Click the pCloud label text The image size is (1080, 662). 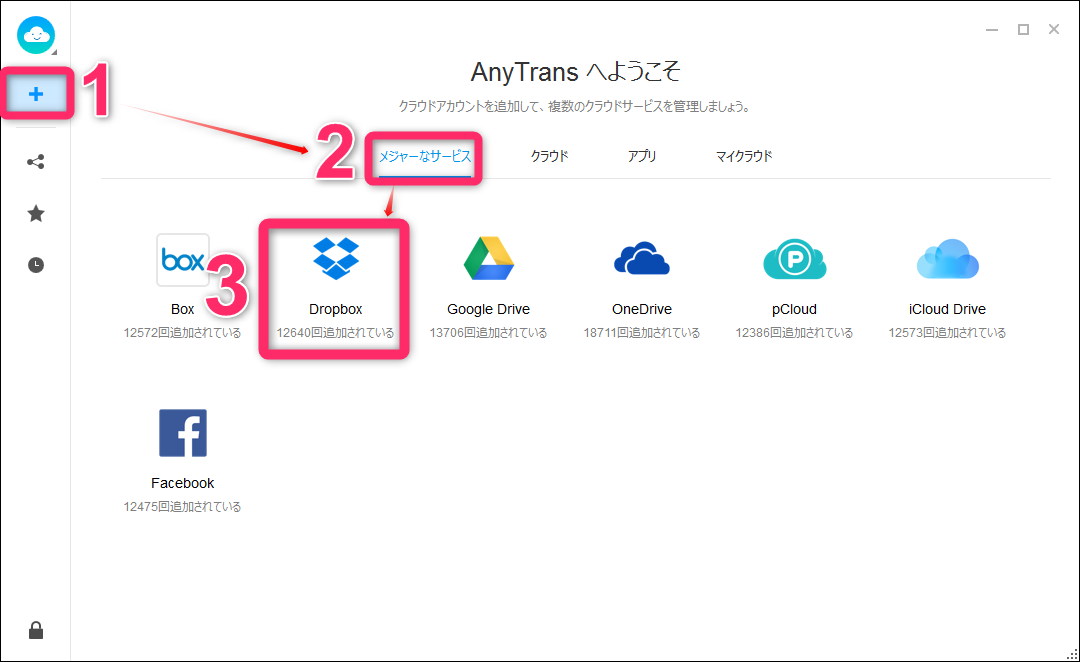(x=794, y=309)
